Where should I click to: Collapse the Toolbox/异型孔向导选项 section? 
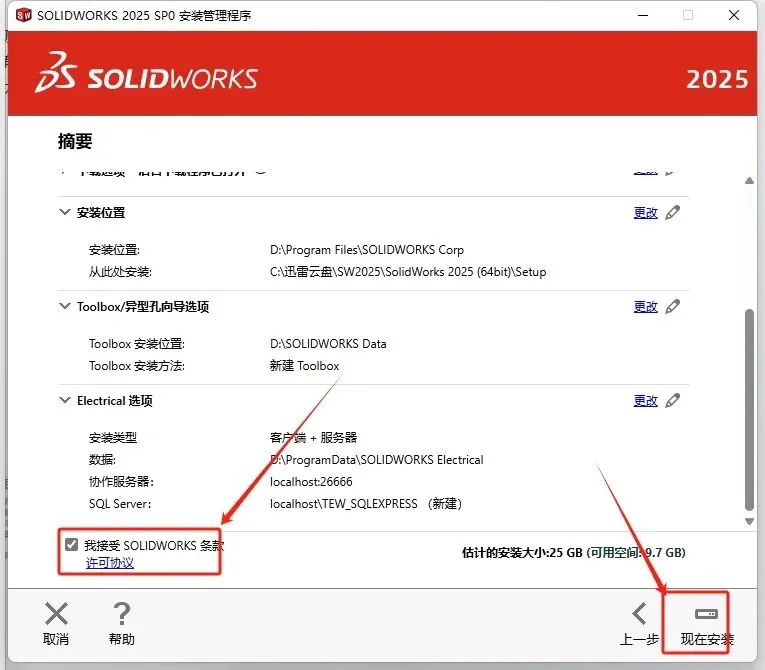click(64, 306)
